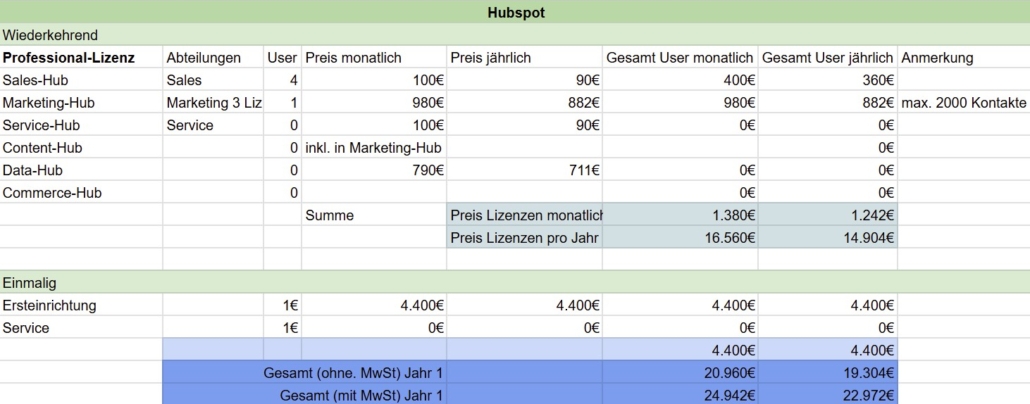Click the Commerce-Hub row label
Screen dimensions: 1030x404
point(52,193)
